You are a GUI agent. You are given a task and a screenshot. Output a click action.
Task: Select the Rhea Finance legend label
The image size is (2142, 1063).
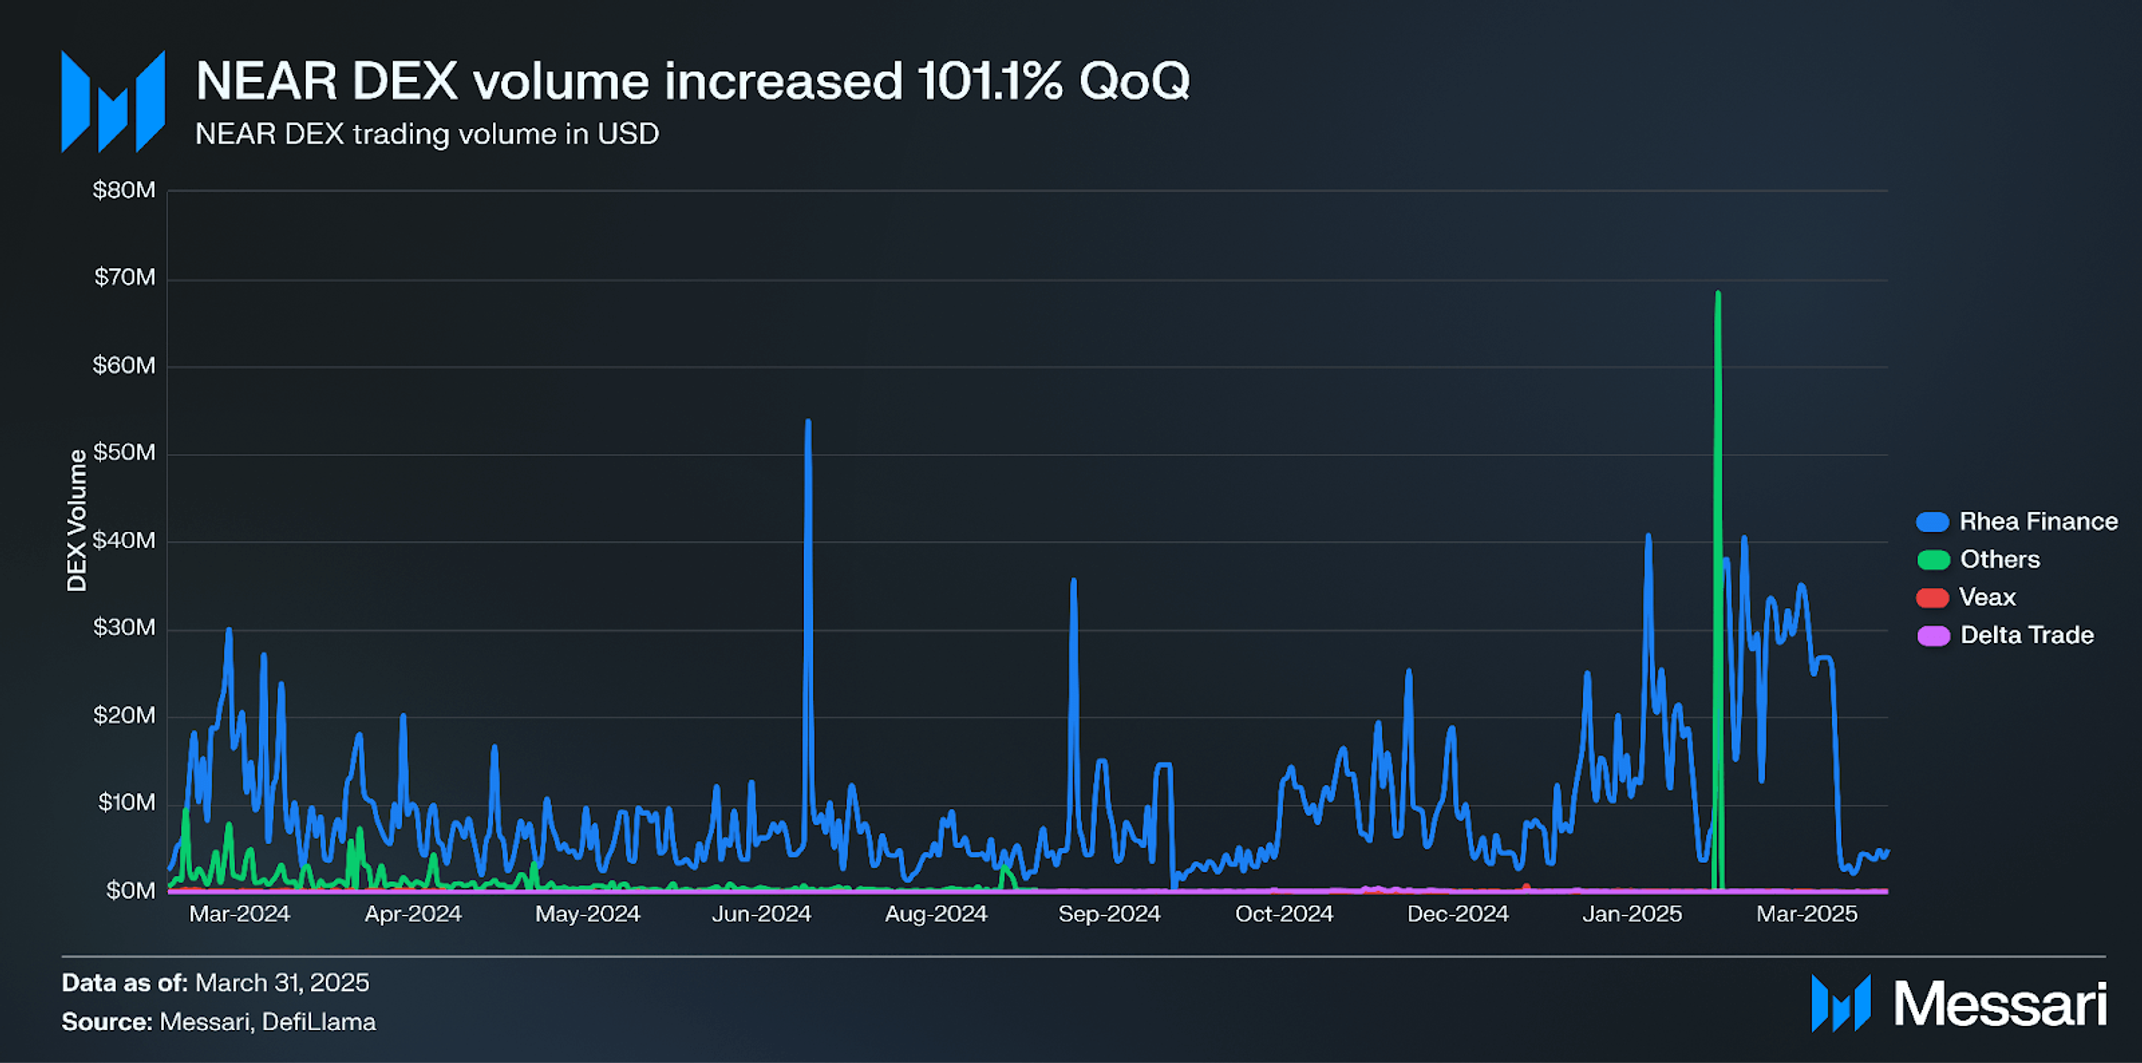point(2038,522)
